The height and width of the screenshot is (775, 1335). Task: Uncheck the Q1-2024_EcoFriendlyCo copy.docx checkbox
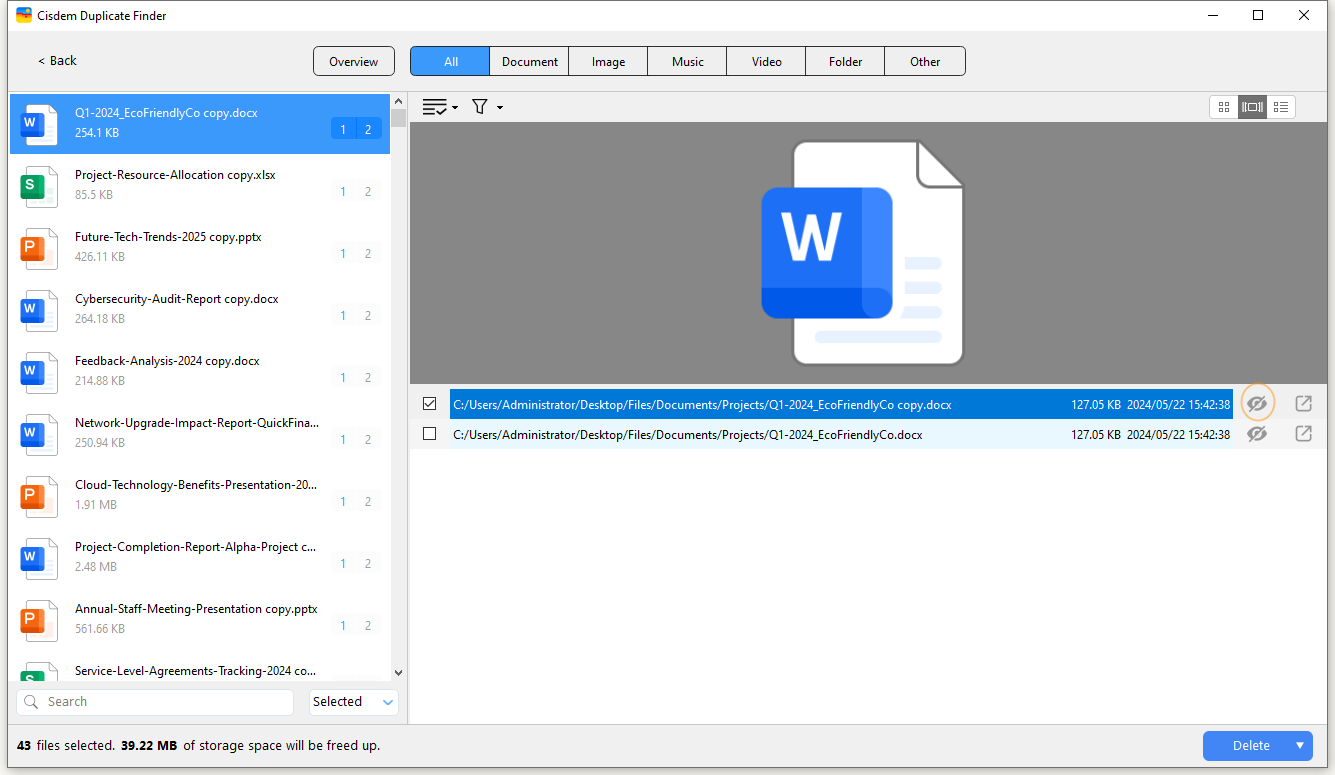[x=430, y=404]
